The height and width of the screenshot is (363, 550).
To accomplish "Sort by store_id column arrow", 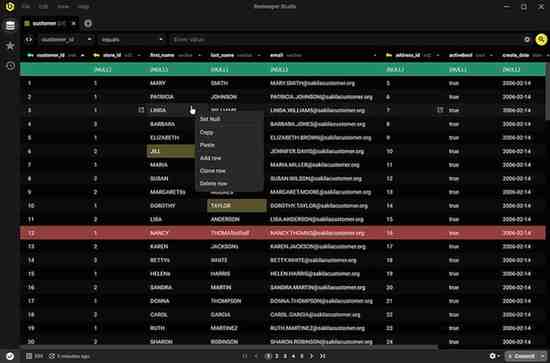I will 139,55.
